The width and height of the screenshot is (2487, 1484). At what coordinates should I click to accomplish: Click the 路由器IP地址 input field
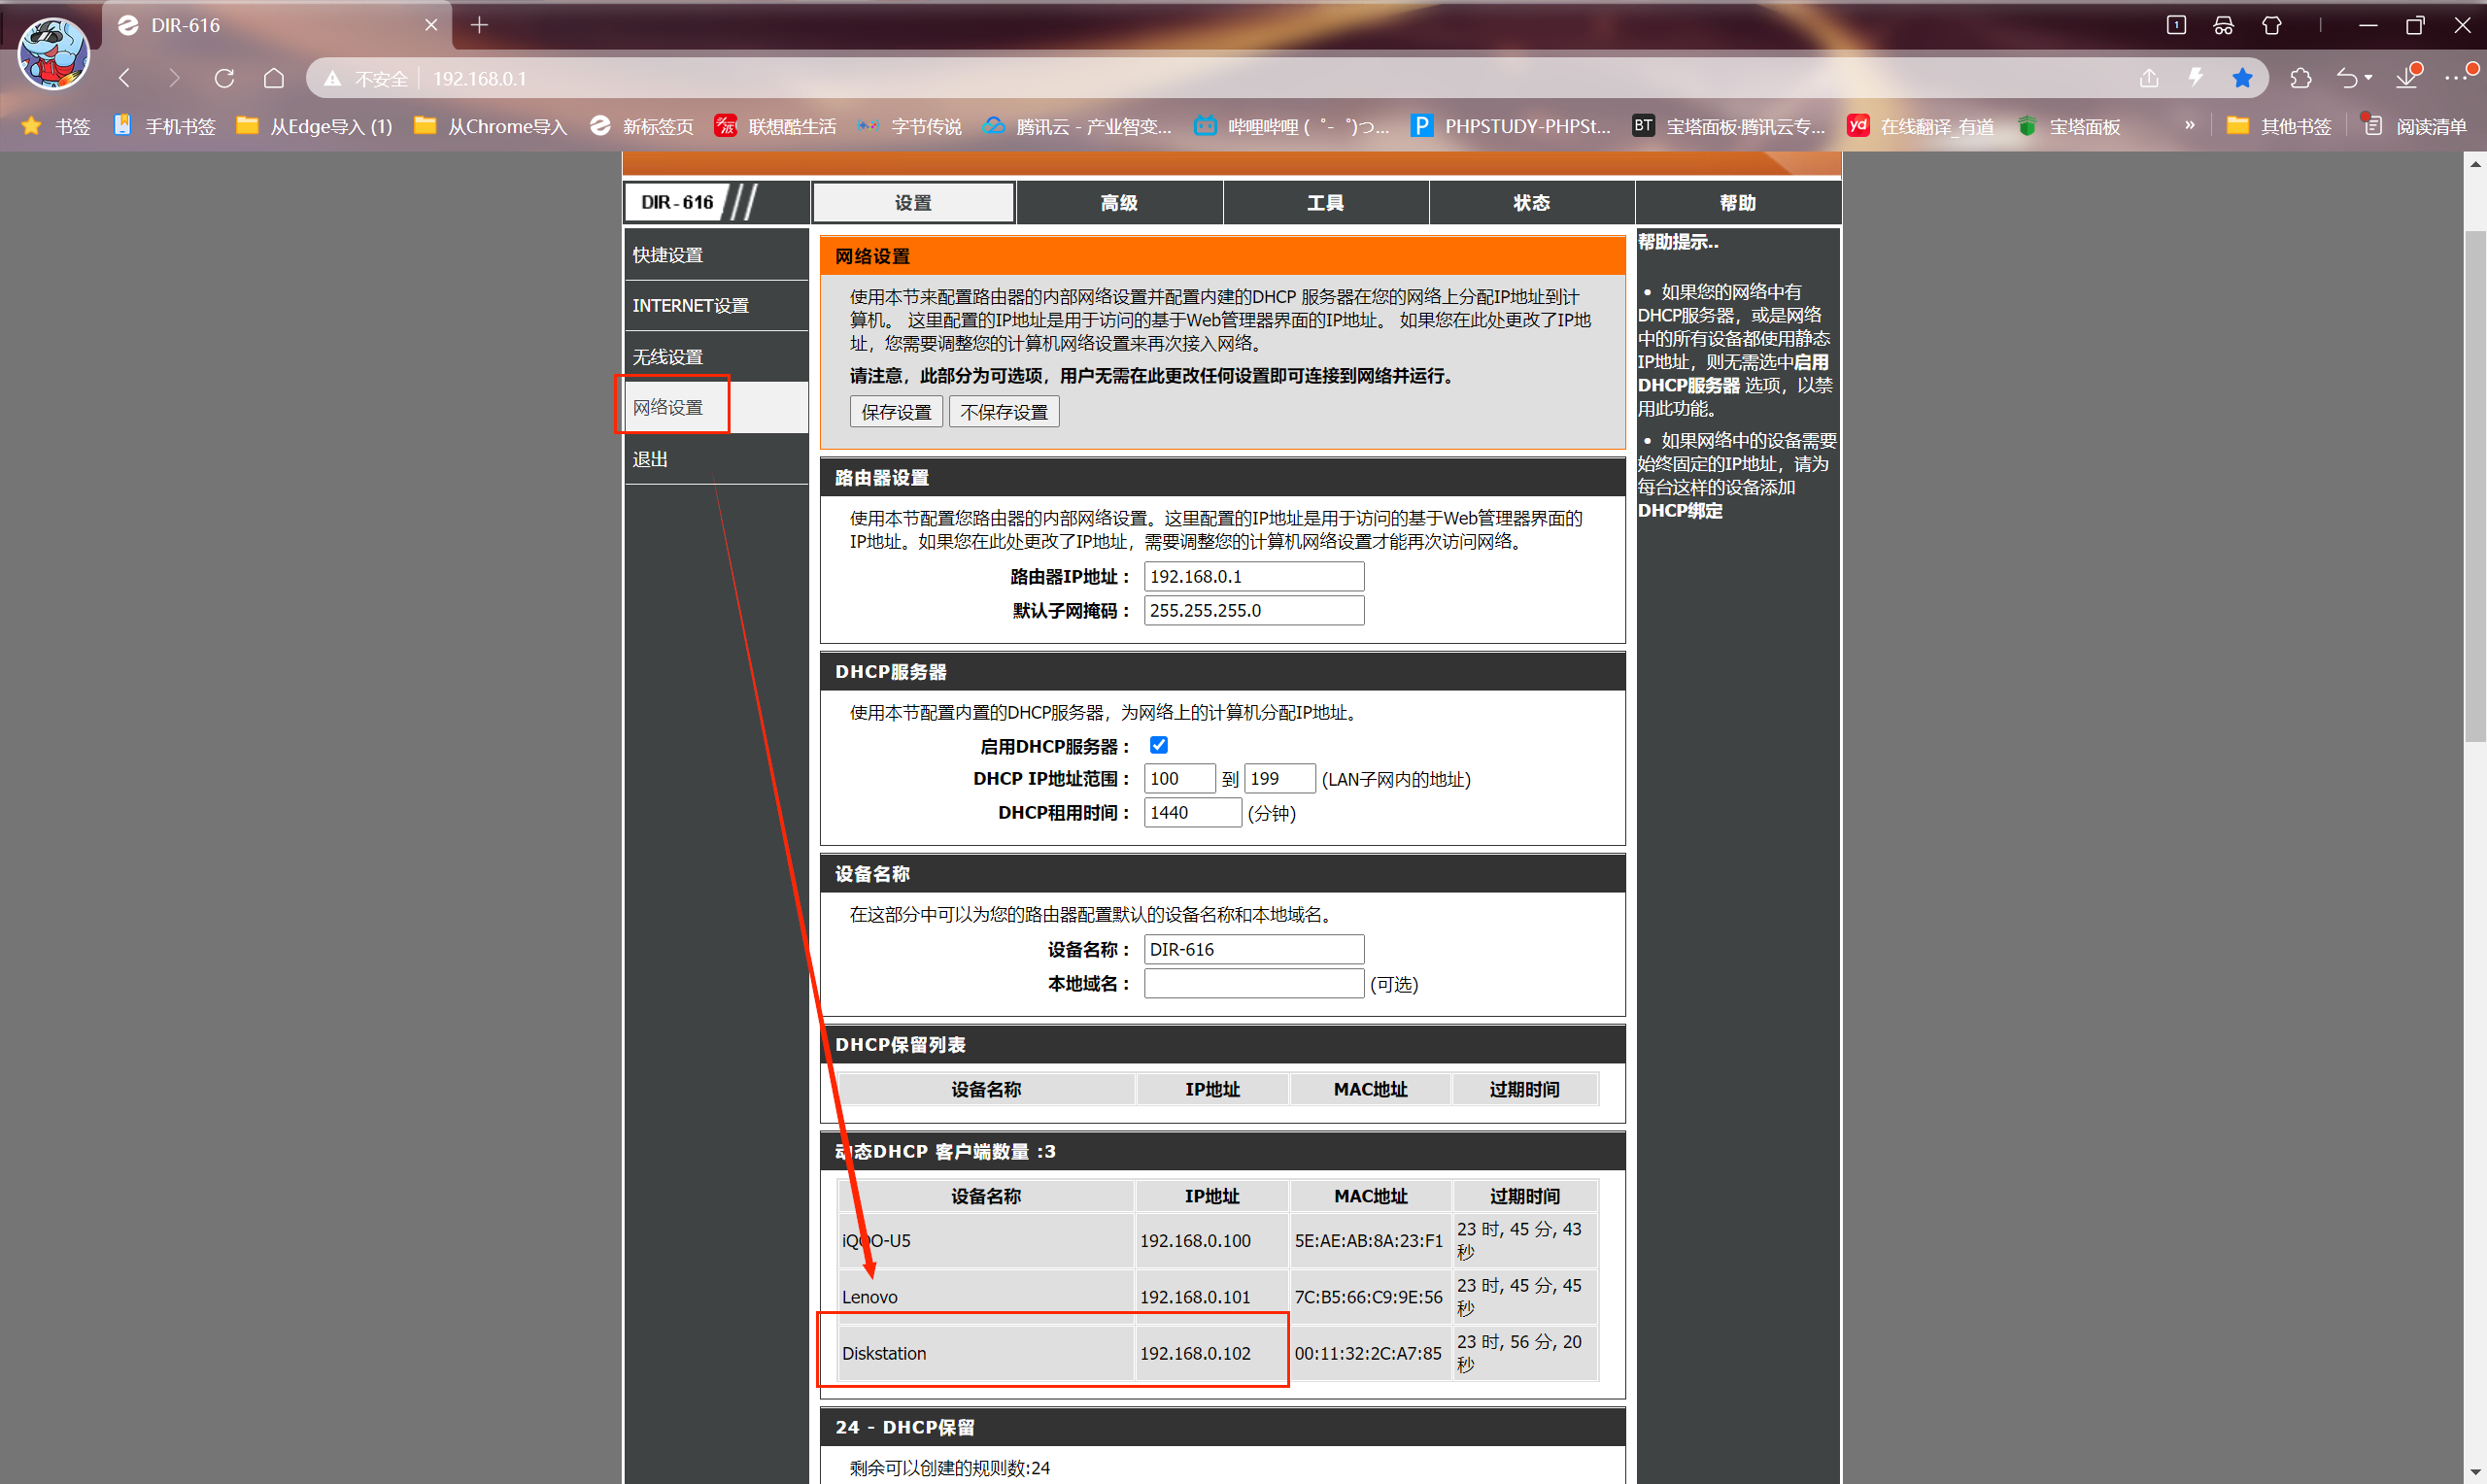(1254, 576)
